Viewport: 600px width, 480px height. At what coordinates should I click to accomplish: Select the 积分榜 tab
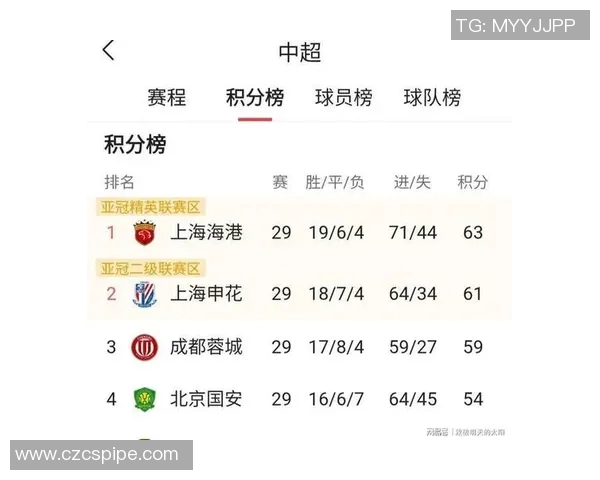click(255, 98)
